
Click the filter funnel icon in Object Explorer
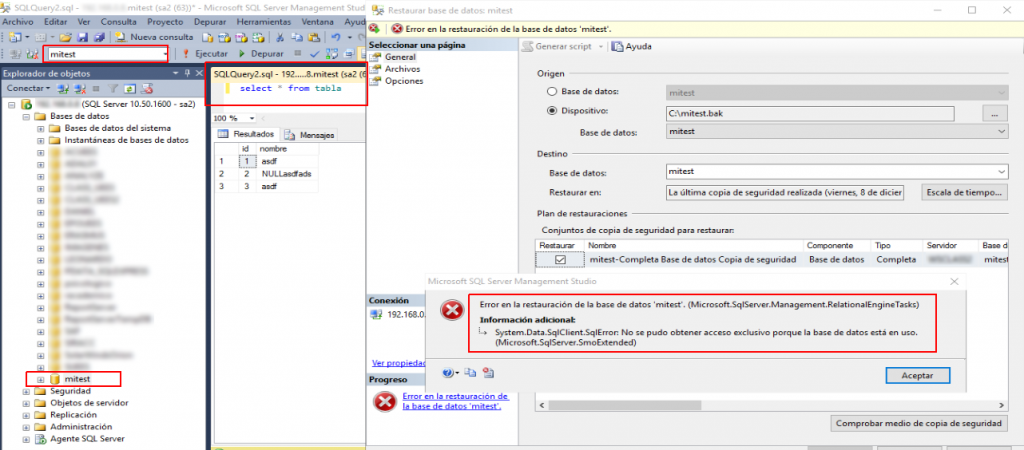(x=112, y=88)
